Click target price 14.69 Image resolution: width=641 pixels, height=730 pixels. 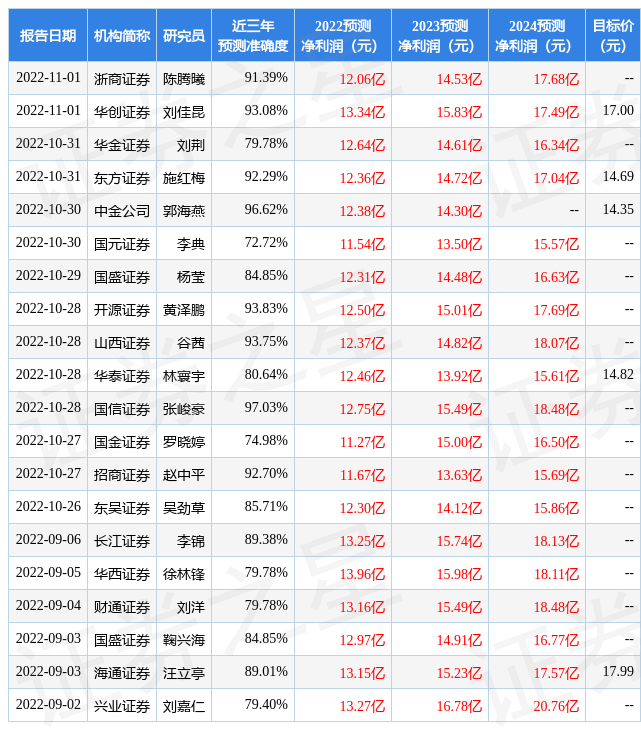coord(618,177)
